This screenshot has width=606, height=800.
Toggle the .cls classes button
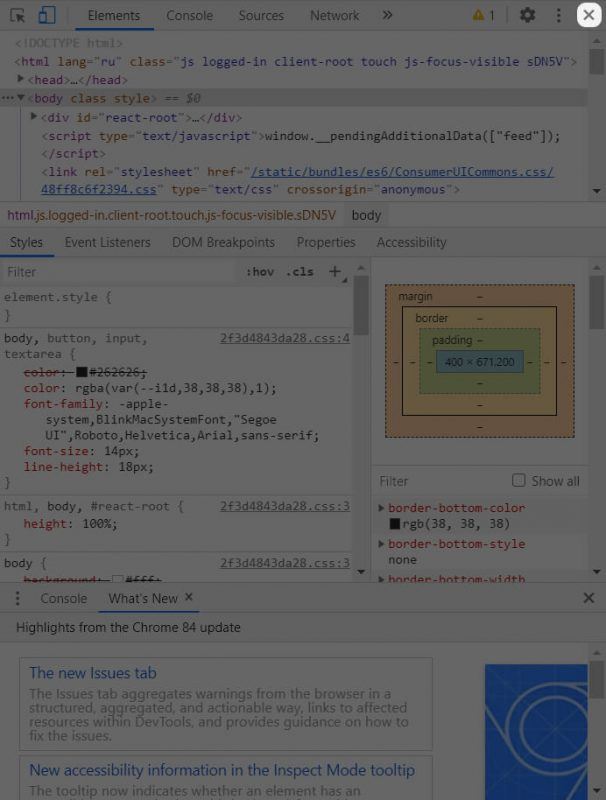299,272
